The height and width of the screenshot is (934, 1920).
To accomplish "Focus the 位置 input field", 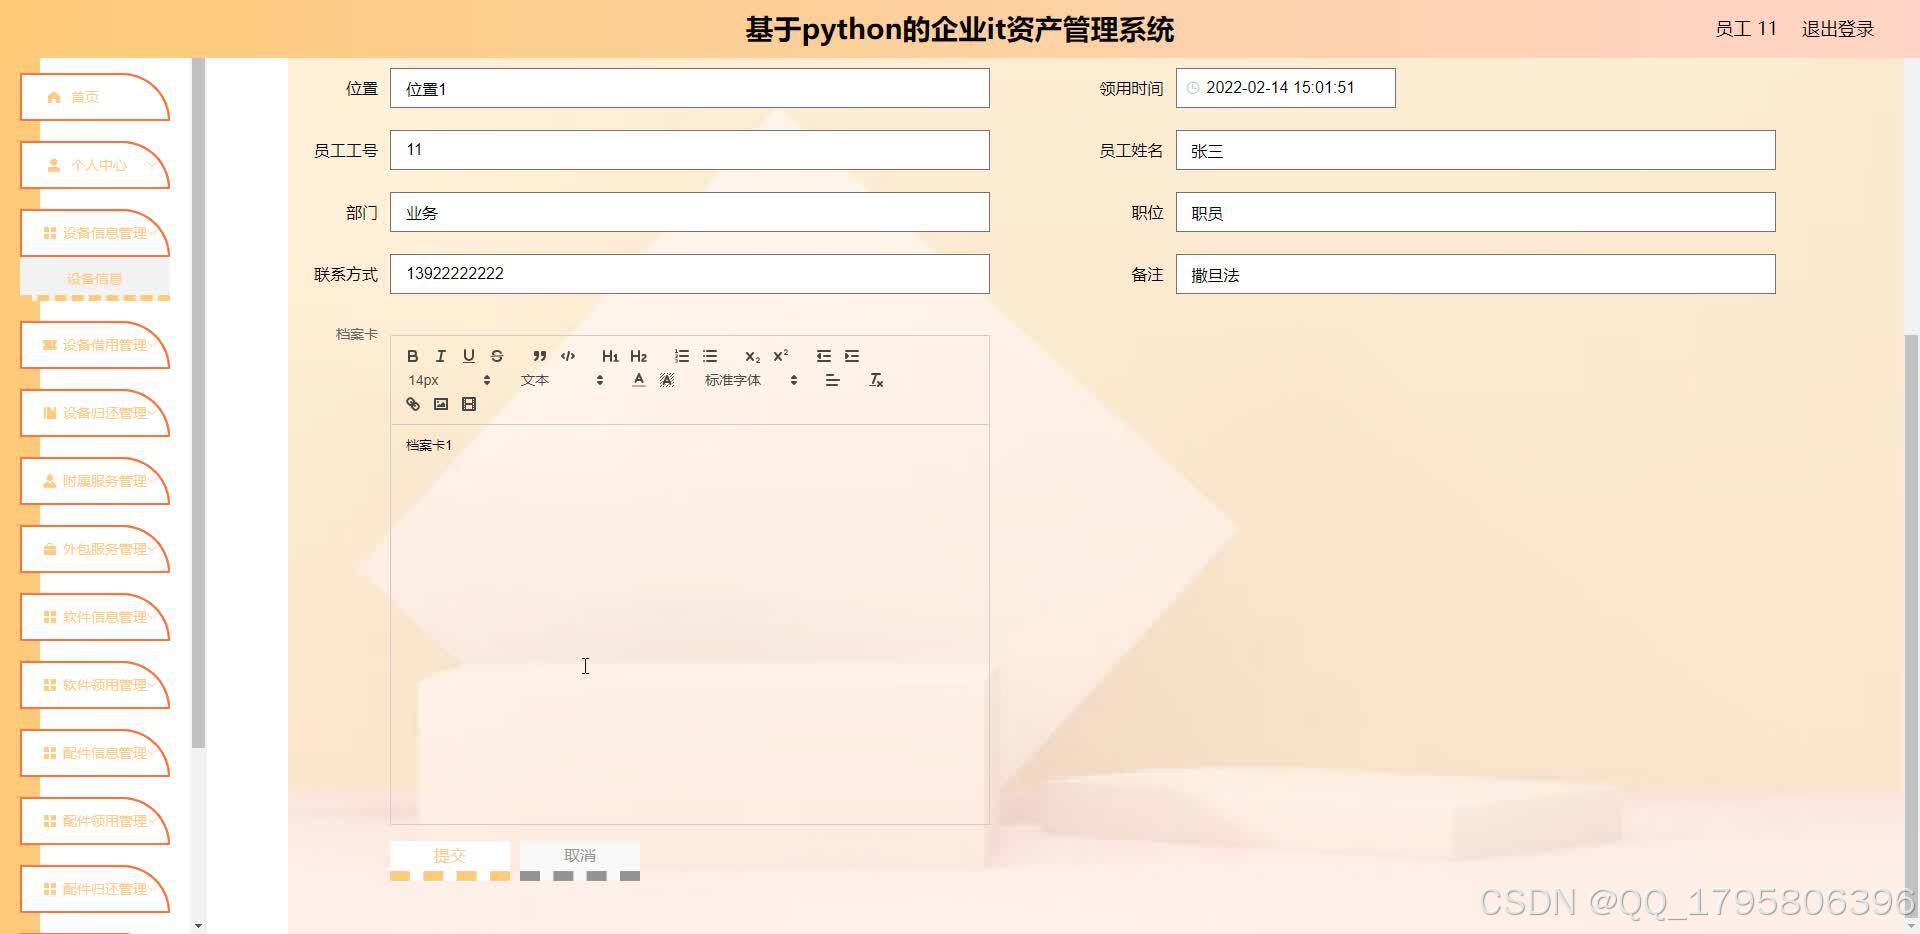I will pos(690,88).
